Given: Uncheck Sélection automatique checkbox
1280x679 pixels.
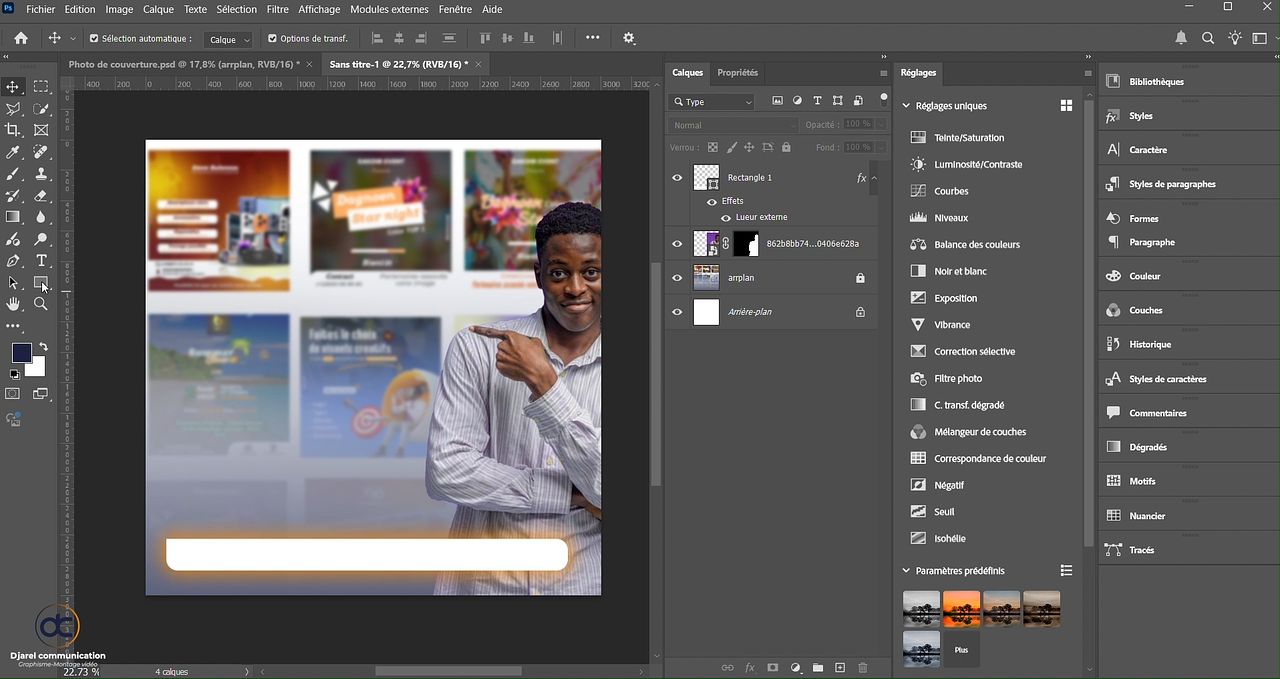Looking at the screenshot, I should point(94,39).
